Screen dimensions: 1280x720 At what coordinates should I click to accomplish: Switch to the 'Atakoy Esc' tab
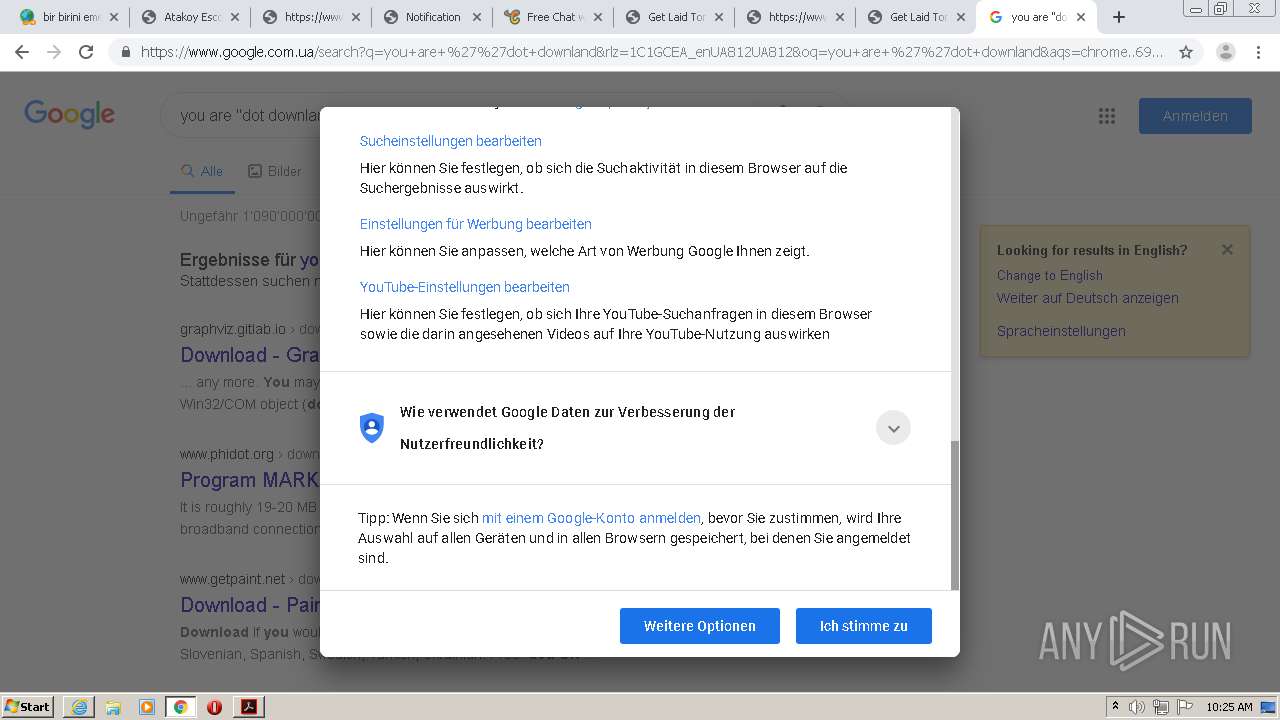192,17
